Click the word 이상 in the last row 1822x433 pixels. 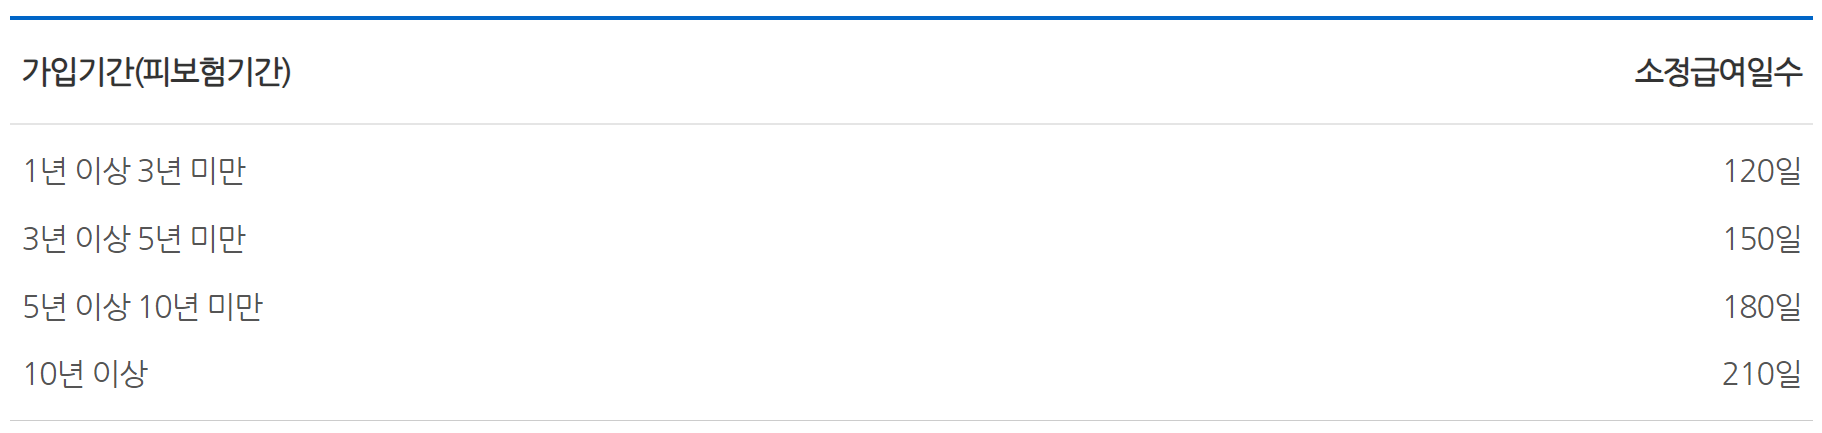point(120,374)
